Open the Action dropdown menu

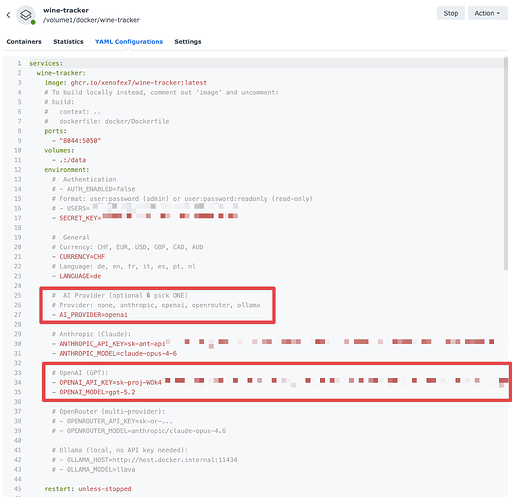(487, 13)
